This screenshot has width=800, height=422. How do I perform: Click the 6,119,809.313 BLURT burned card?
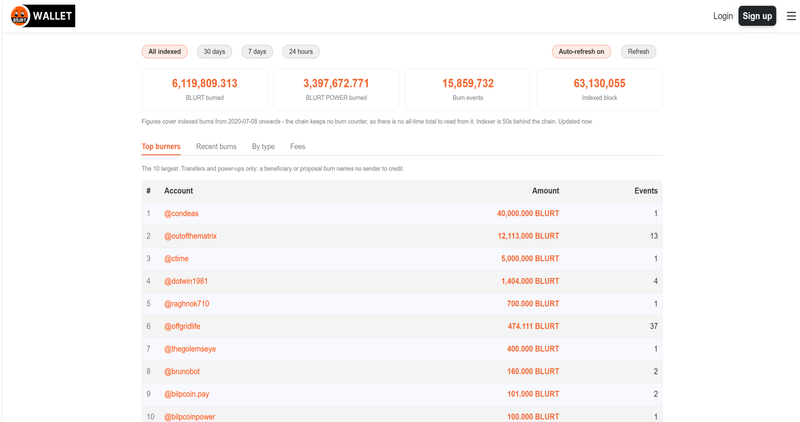pyautogui.click(x=205, y=89)
